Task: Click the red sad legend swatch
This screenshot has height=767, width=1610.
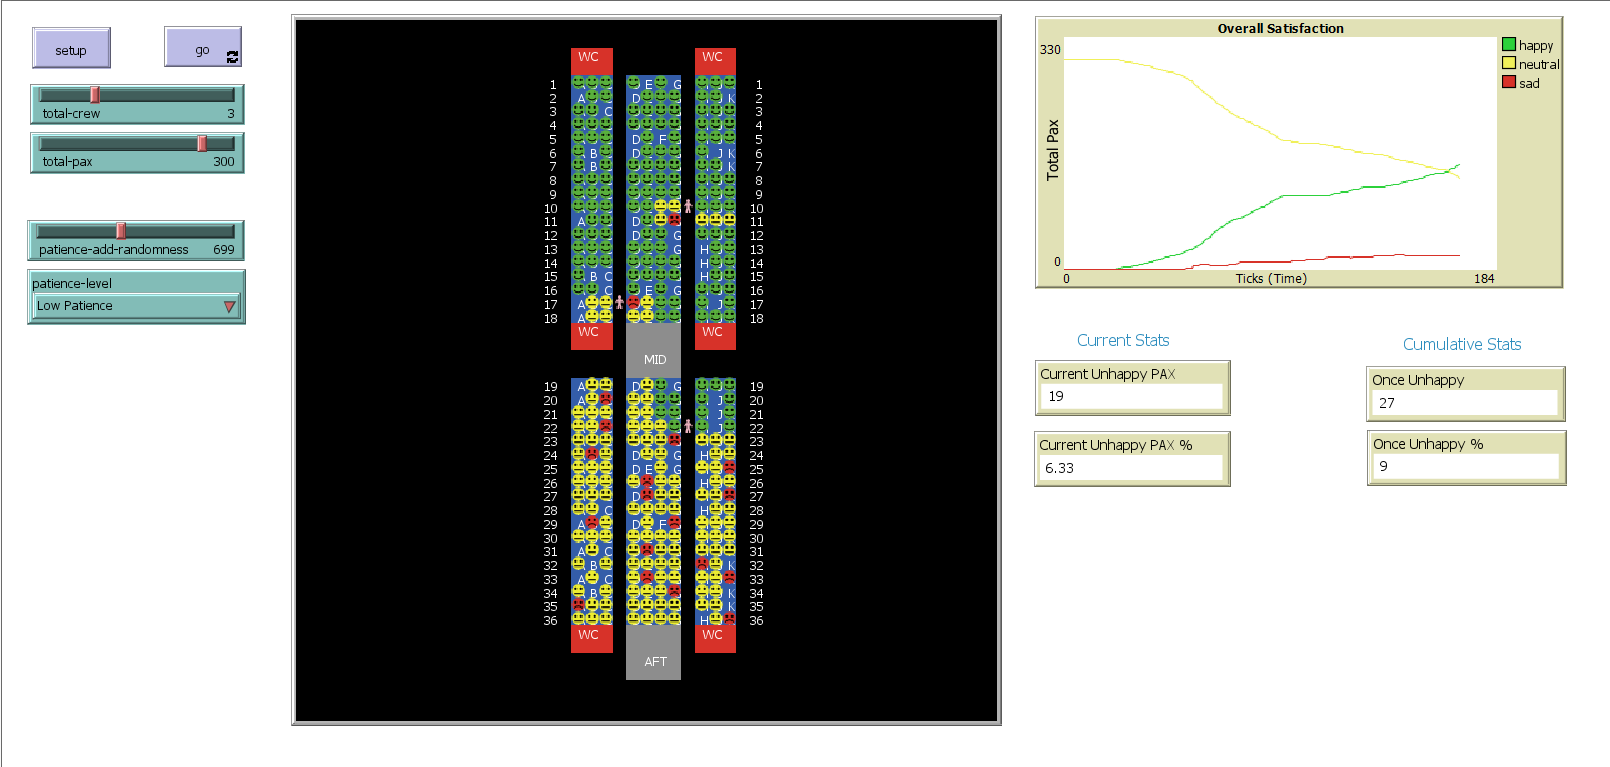Action: point(1508,82)
